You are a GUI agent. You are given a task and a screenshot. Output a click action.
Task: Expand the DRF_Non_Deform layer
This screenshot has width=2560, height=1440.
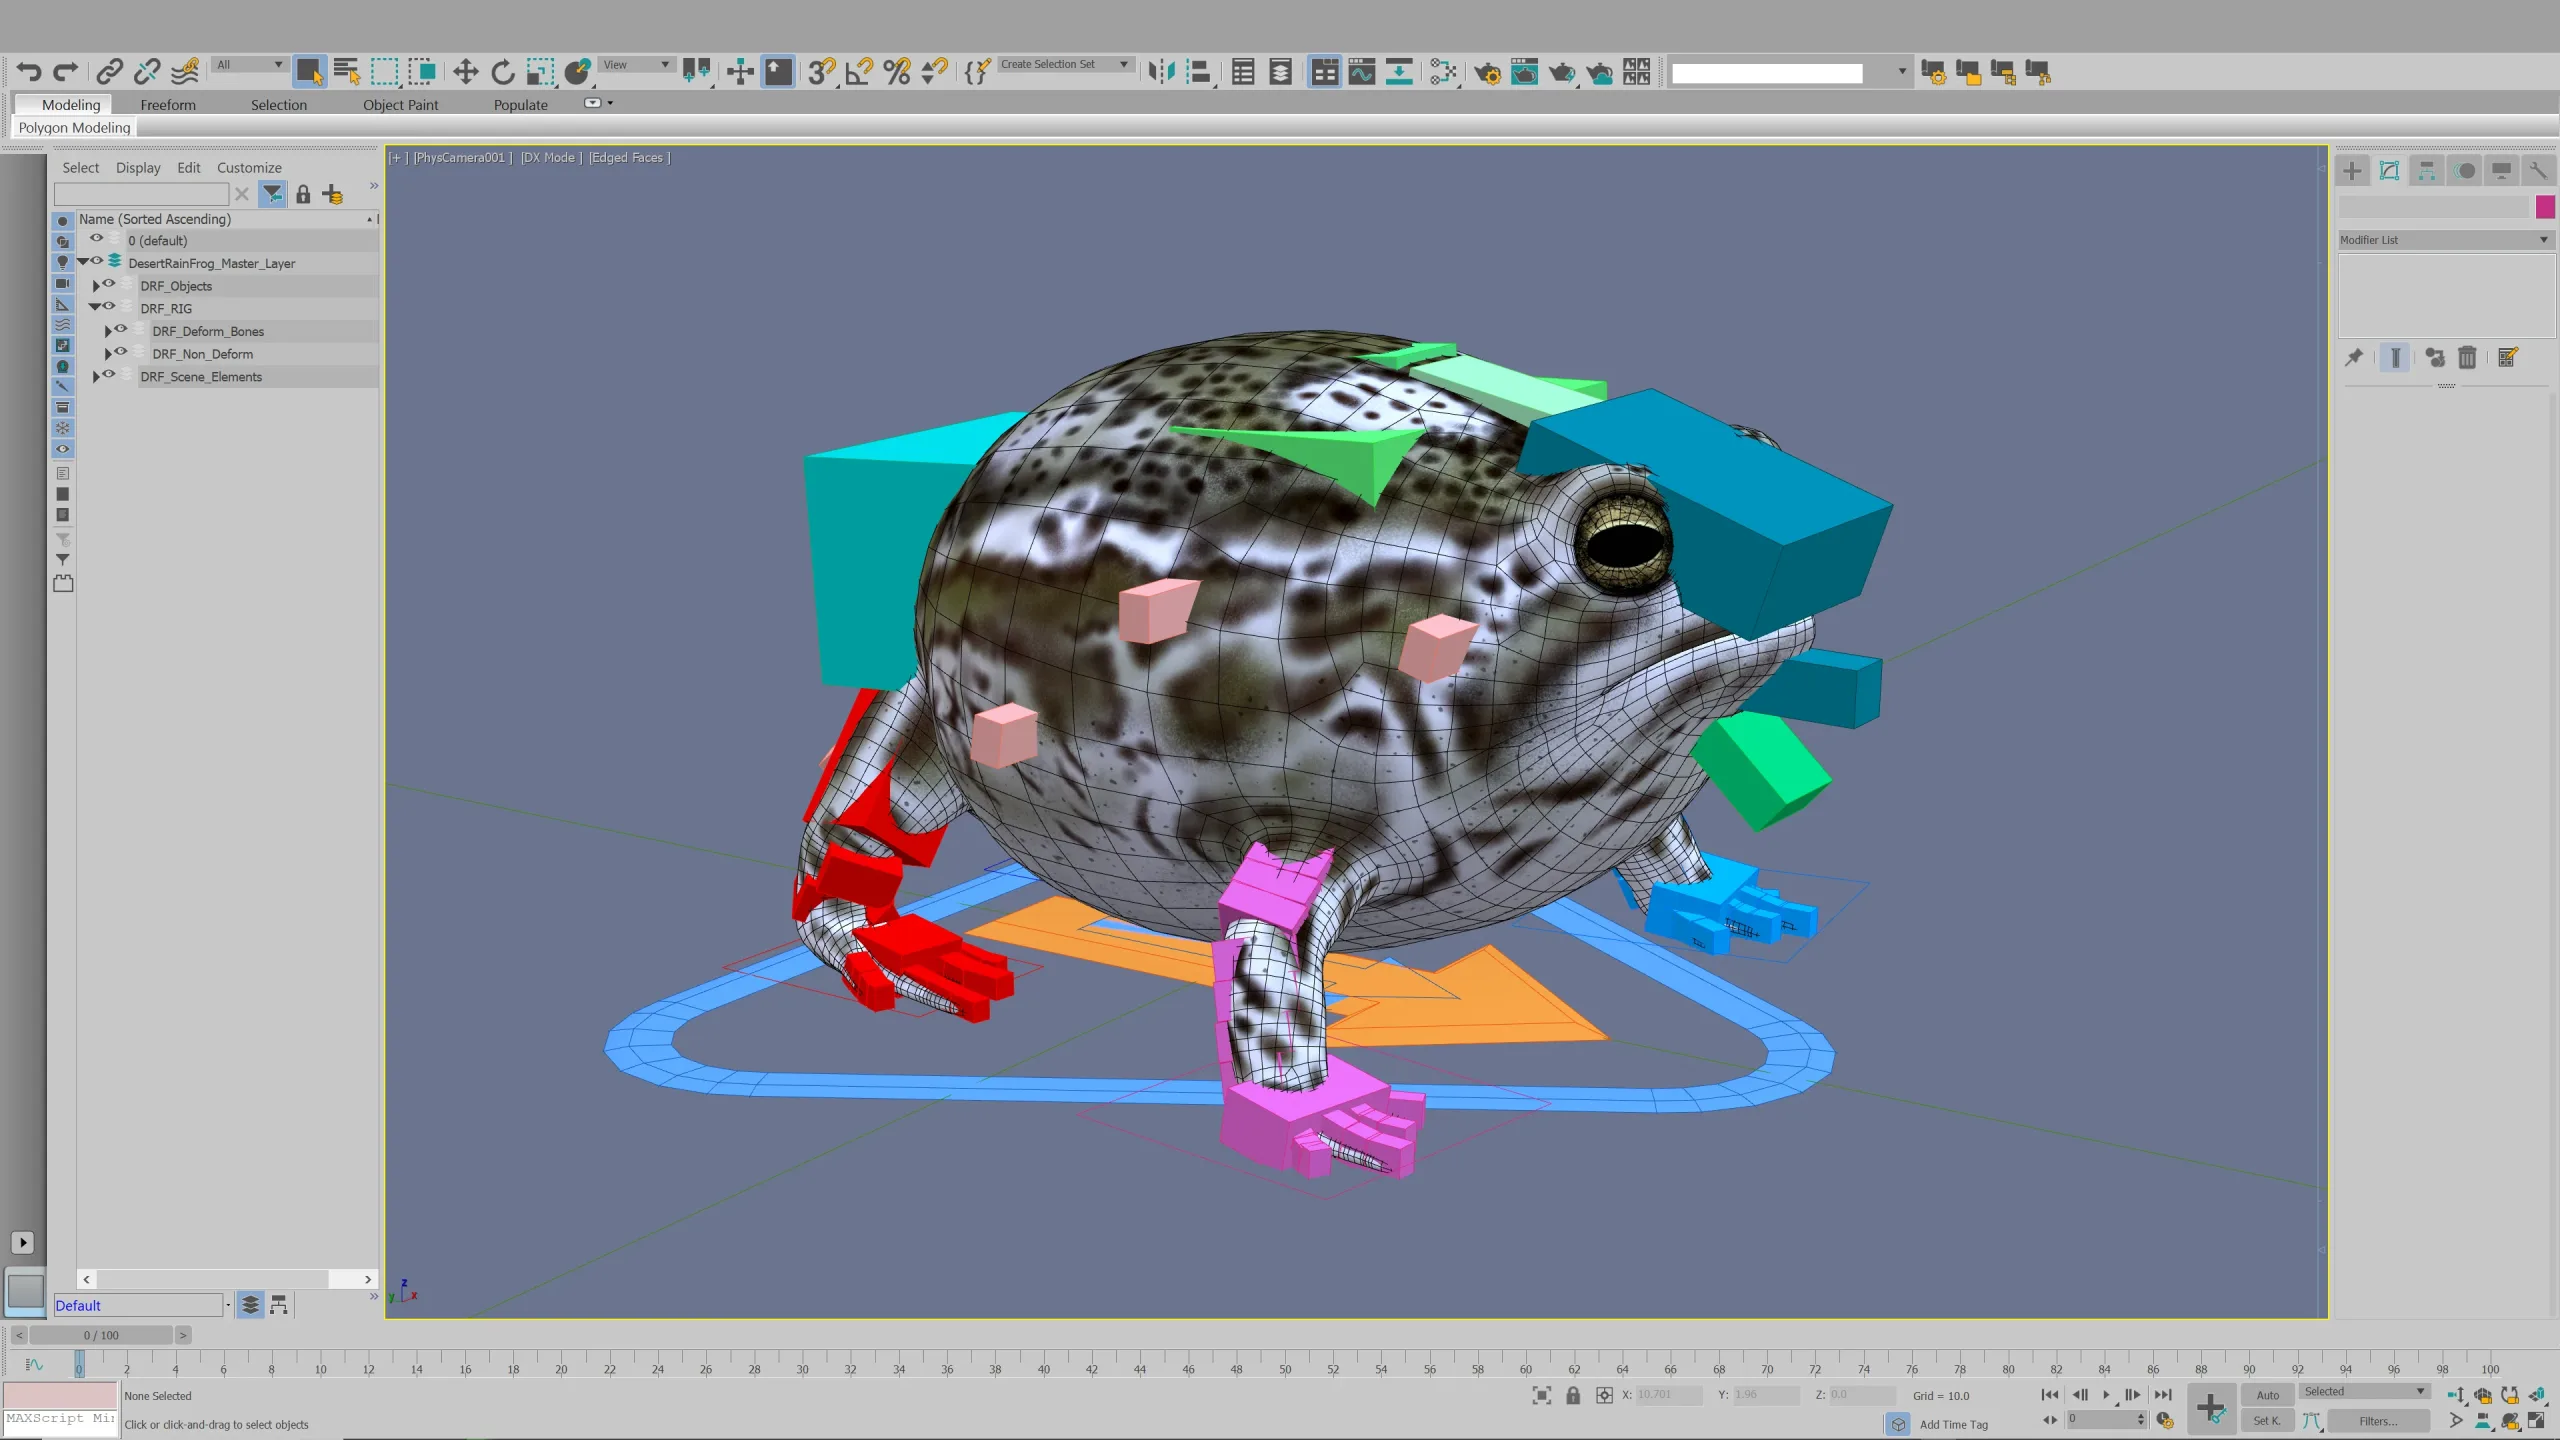coord(108,354)
